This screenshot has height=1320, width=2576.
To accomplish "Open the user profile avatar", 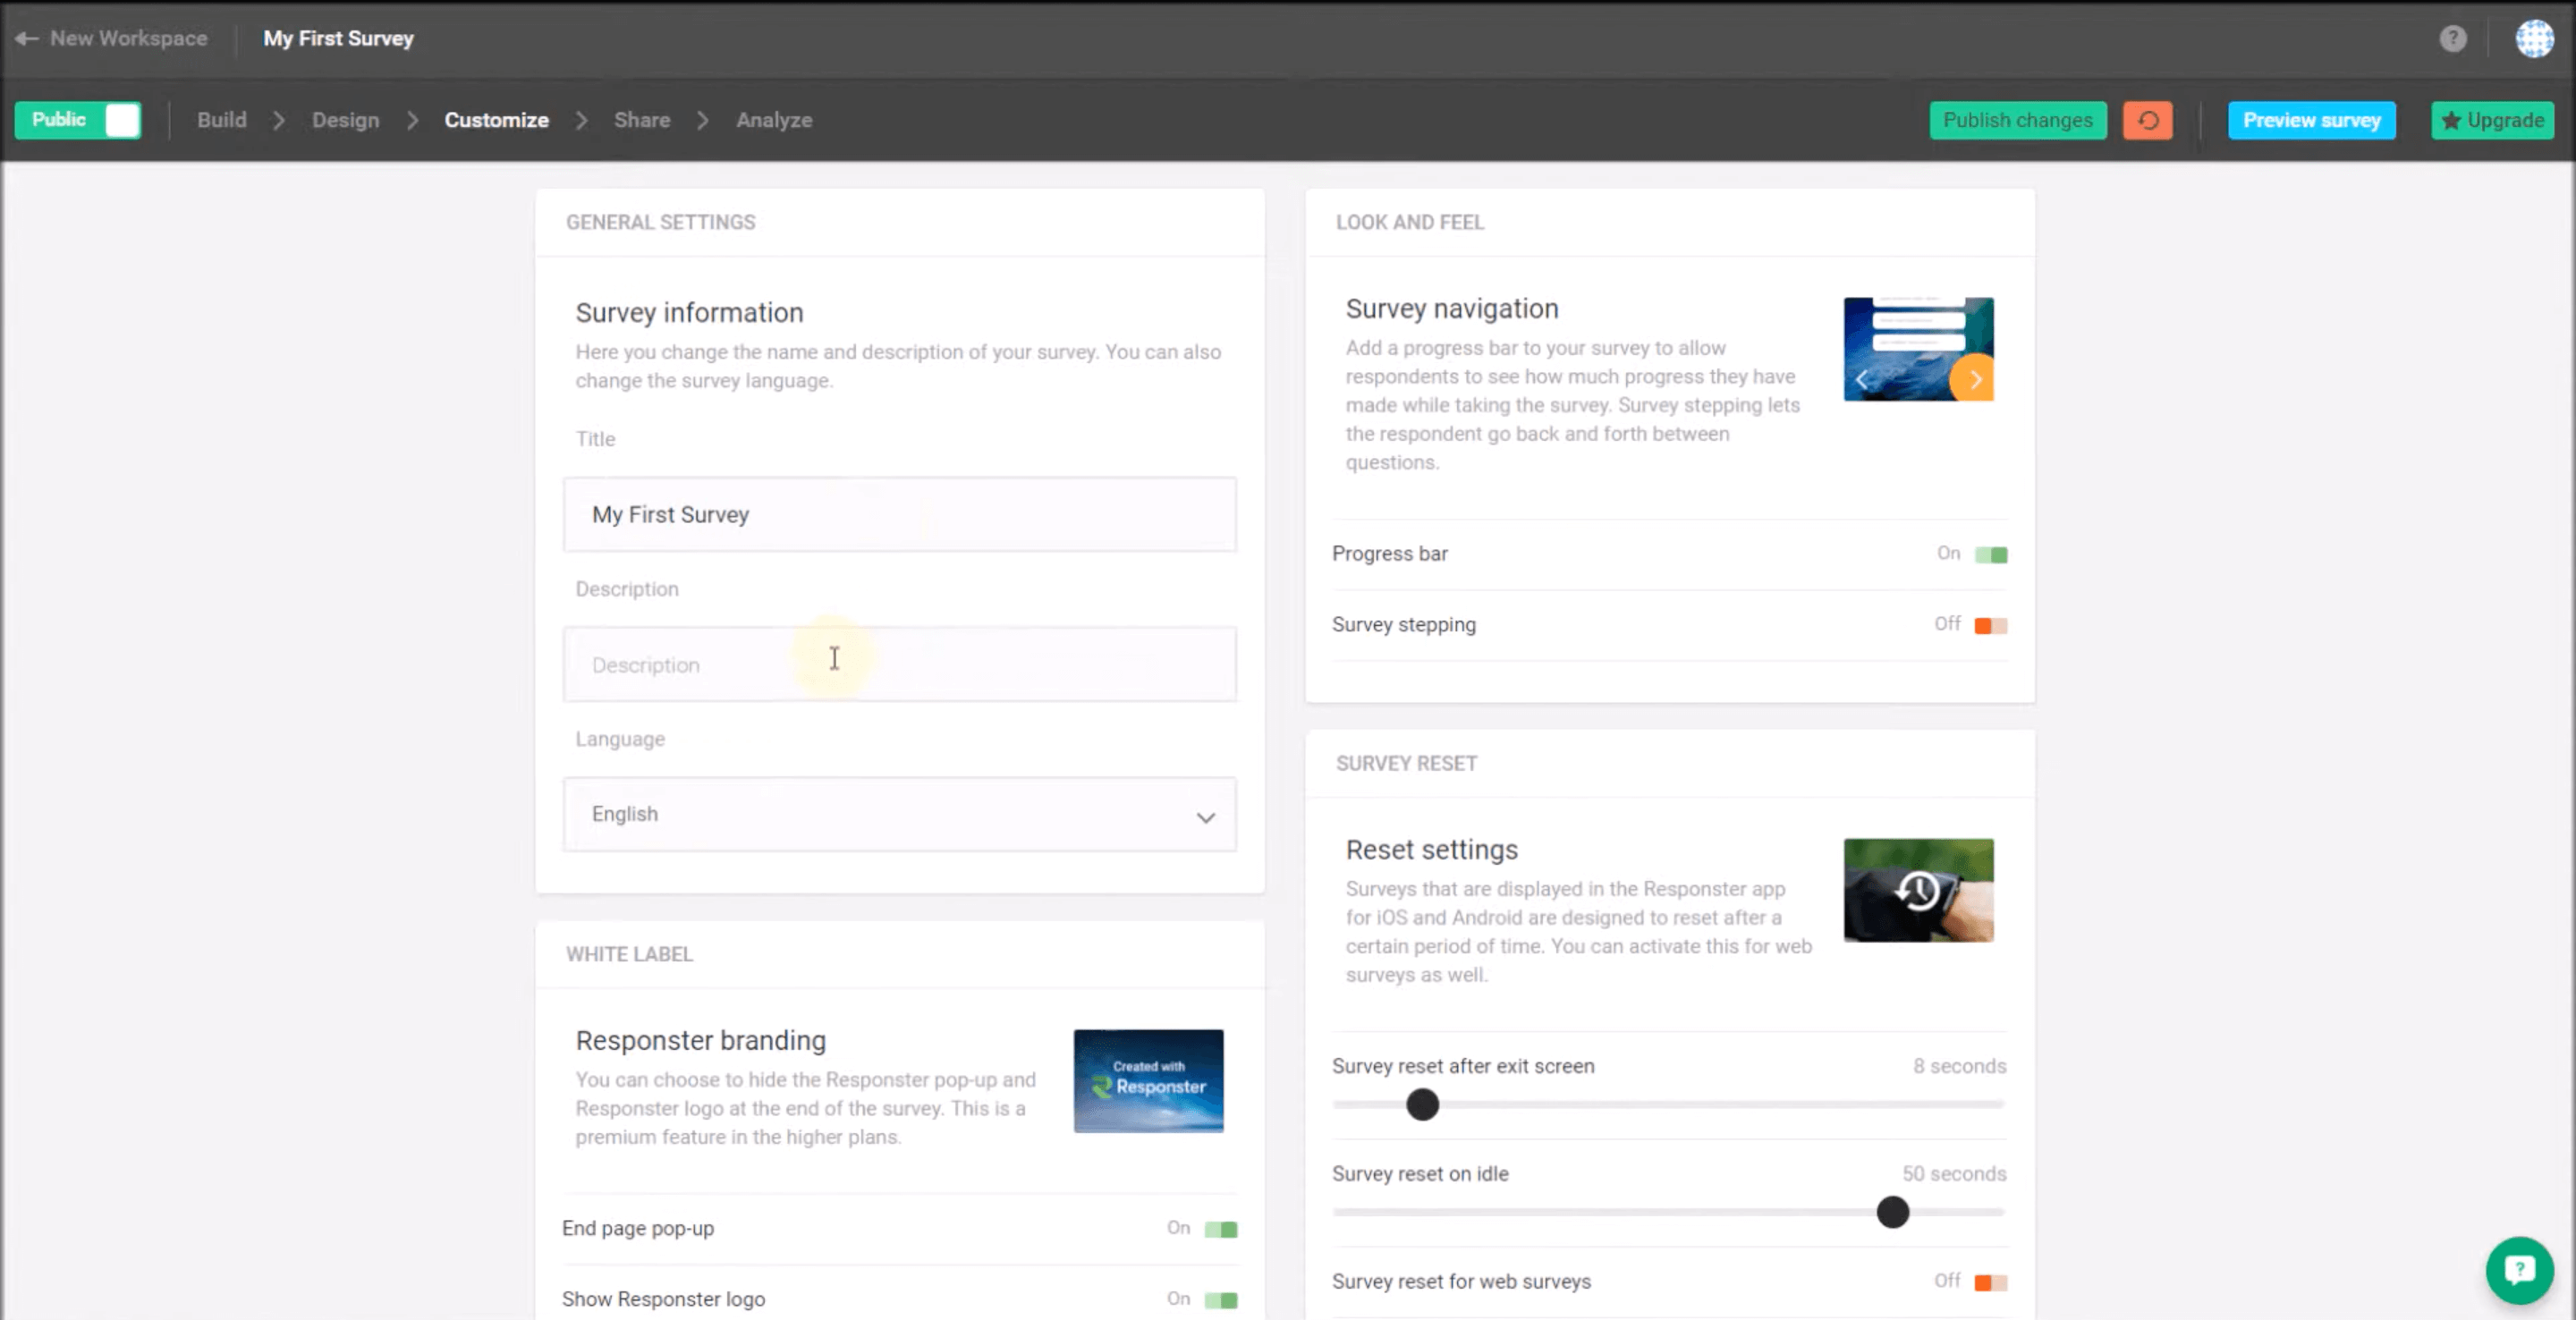I will (x=2534, y=38).
